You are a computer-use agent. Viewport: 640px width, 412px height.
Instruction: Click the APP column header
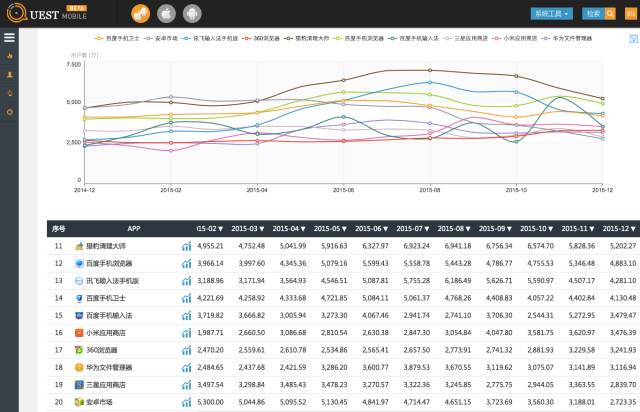point(134,229)
